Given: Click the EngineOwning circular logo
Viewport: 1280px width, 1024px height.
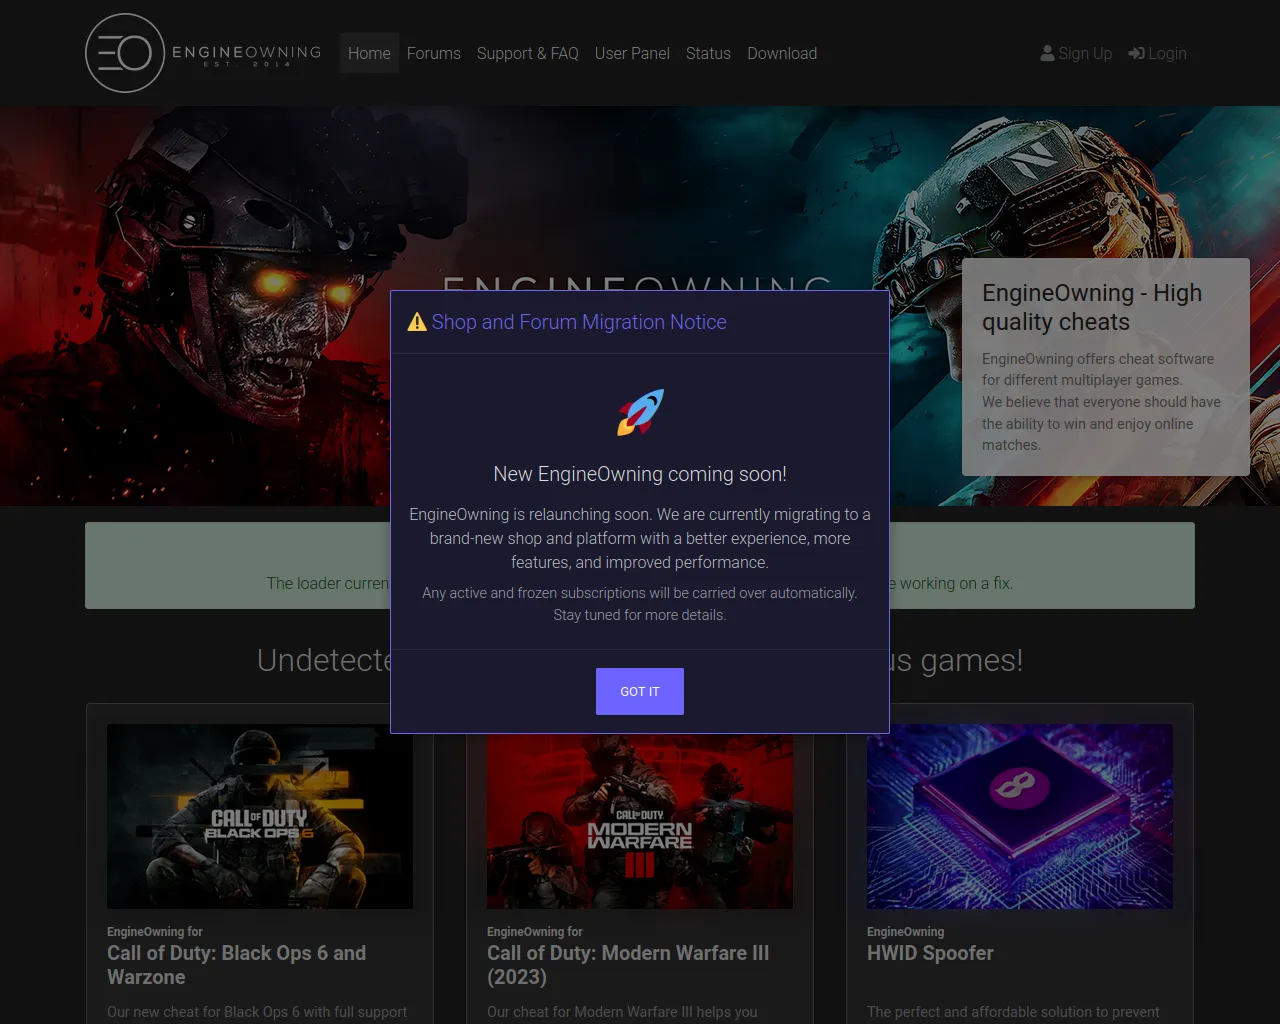Looking at the screenshot, I should 125,53.
